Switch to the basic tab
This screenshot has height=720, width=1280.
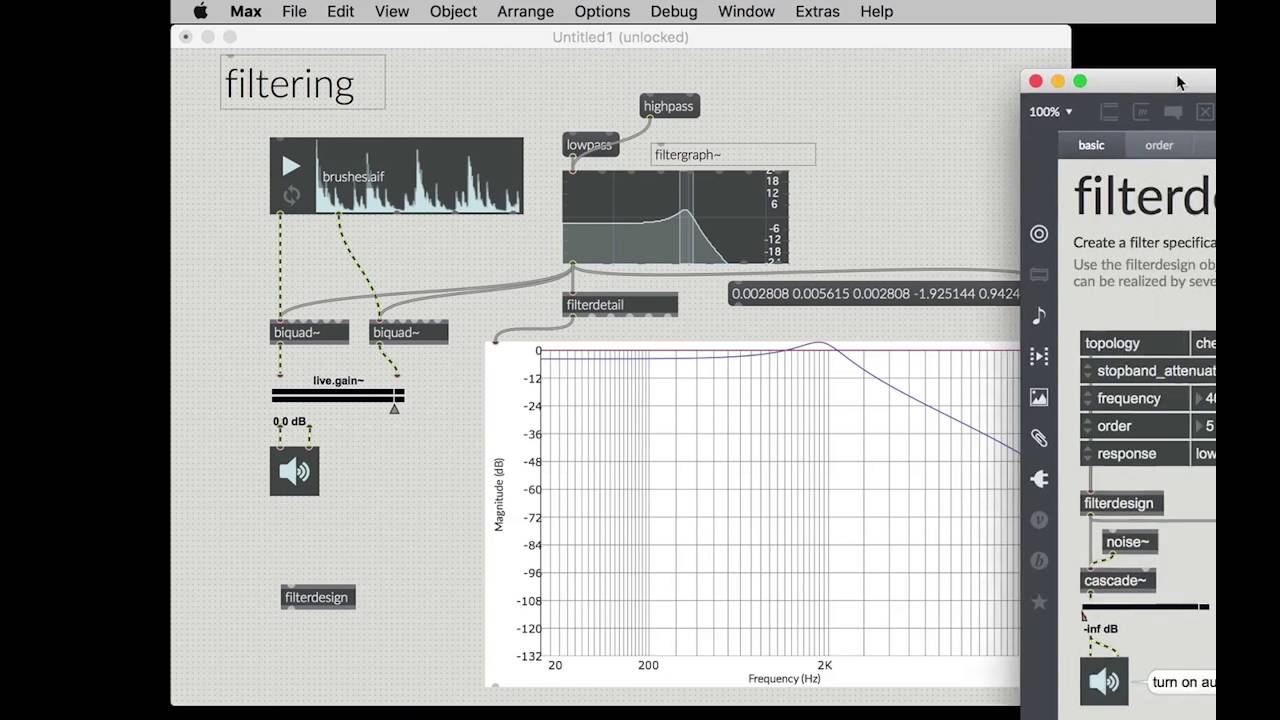1091,145
